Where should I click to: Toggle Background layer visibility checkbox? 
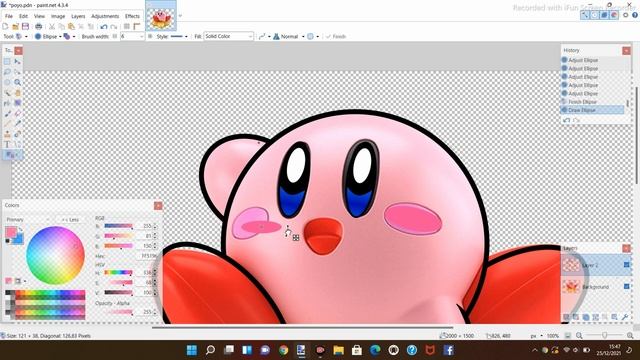[x=627, y=287]
